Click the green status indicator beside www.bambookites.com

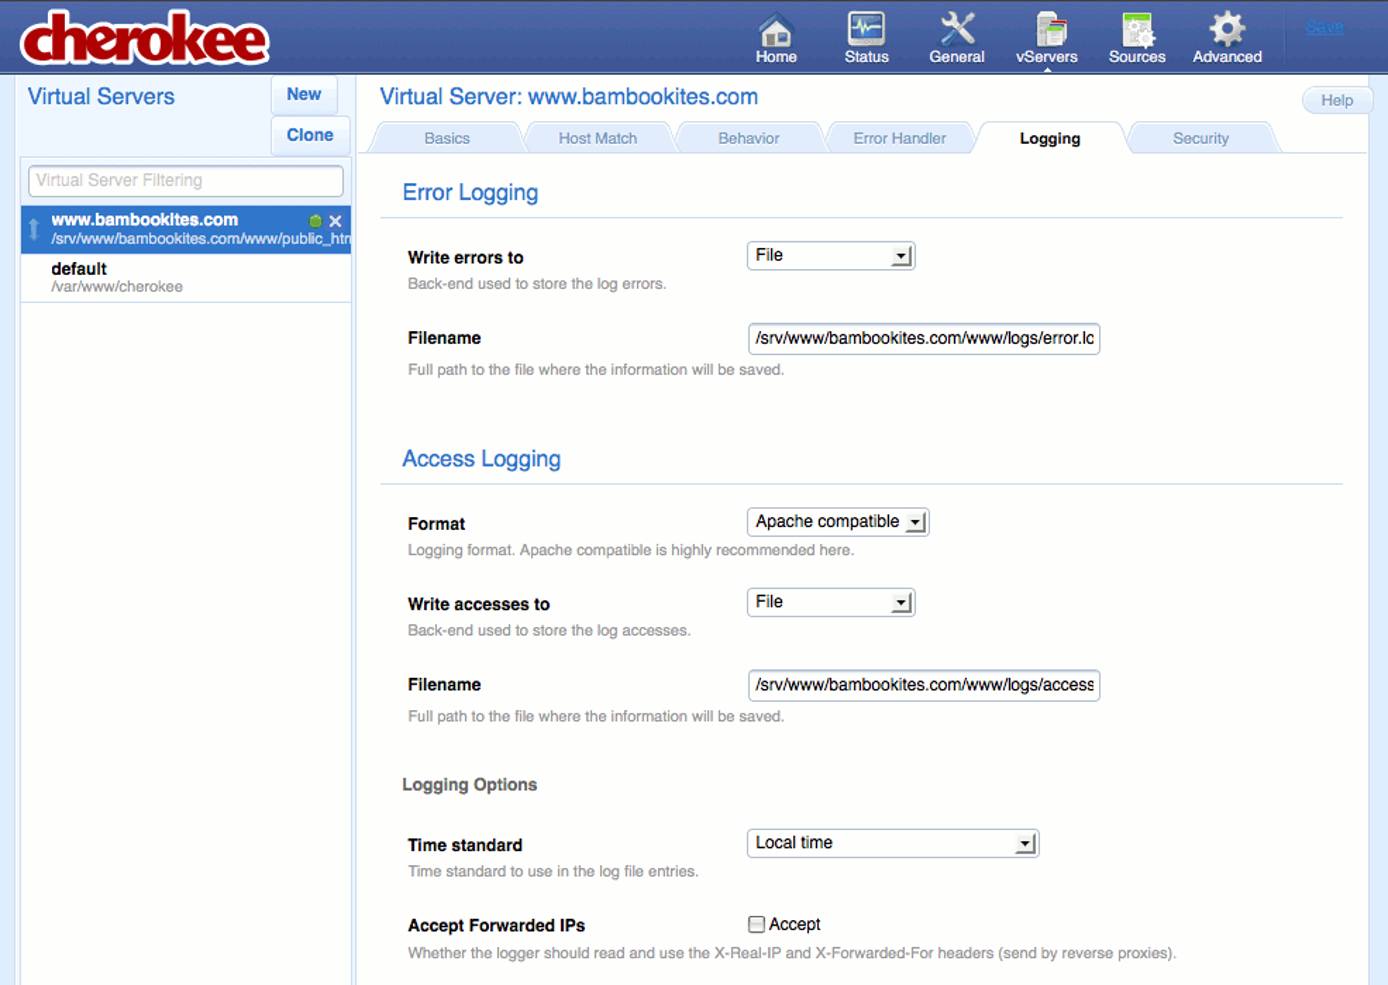pos(317,220)
